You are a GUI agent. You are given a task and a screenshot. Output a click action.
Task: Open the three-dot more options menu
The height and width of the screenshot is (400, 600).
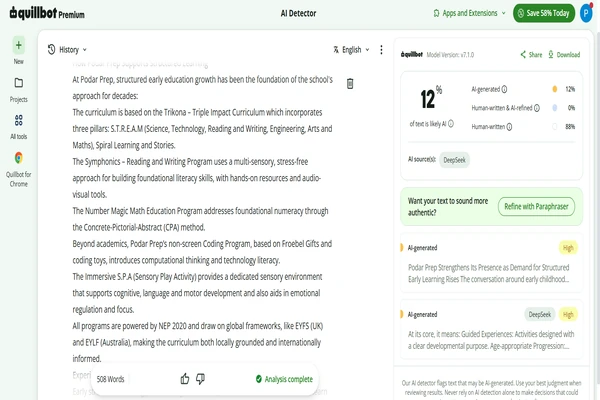pyautogui.click(x=381, y=50)
